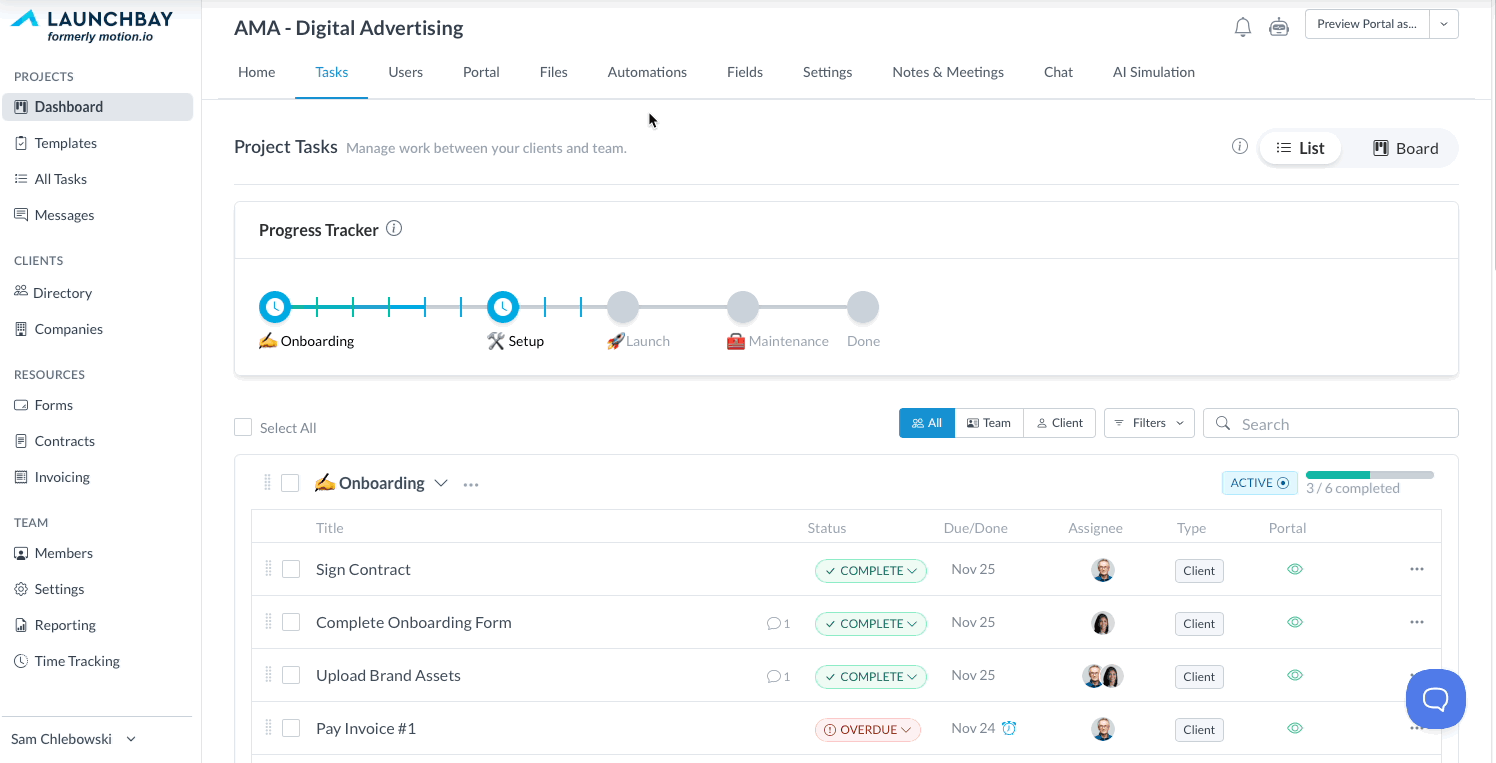This screenshot has height=763, width=1496.
Task: Click the Upload Brand Assets assignee avatars
Action: (x=1103, y=676)
